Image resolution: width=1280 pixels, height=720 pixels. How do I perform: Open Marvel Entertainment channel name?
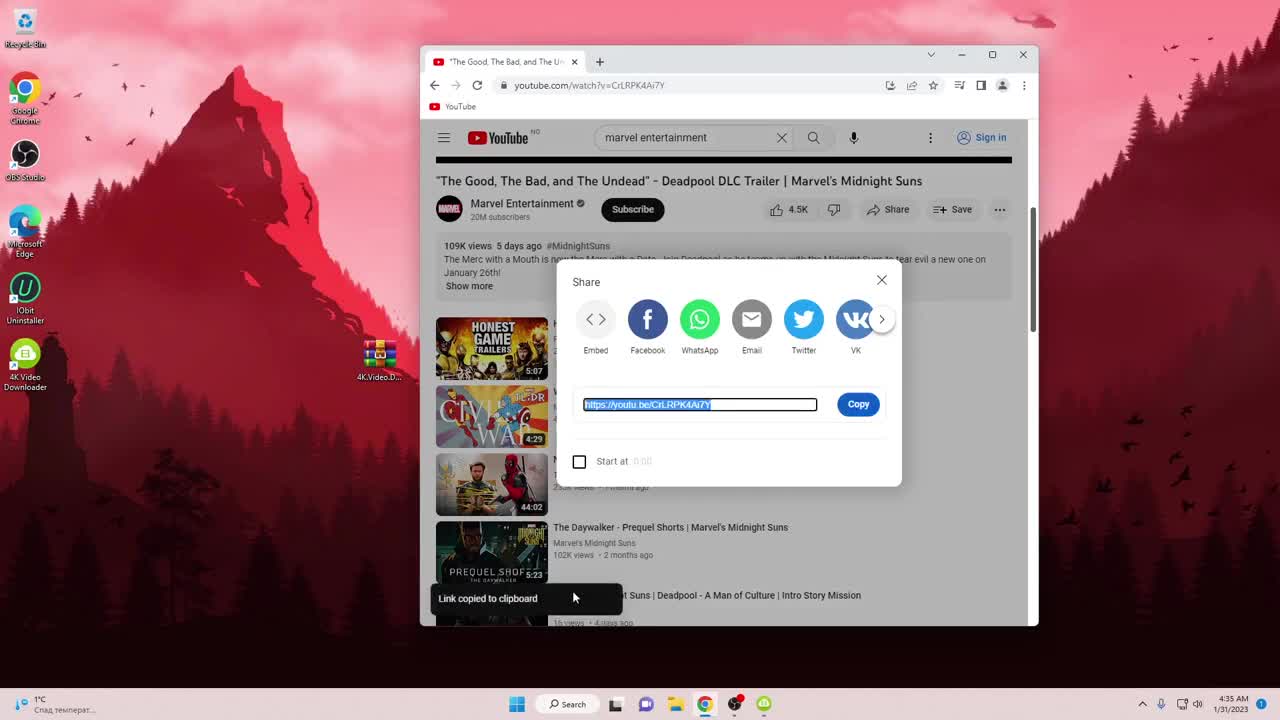point(522,203)
